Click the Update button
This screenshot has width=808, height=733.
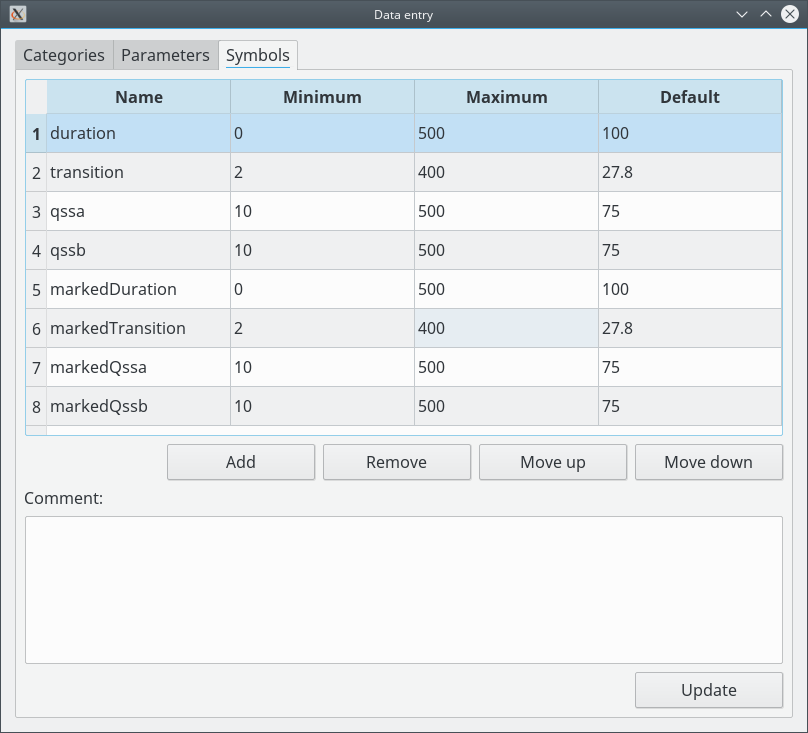[709, 690]
